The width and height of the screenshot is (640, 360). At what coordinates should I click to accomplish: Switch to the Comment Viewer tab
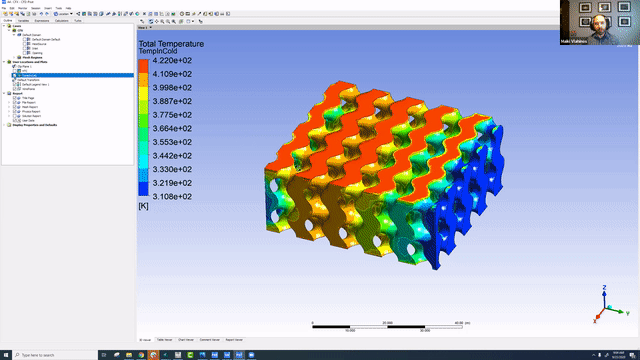point(209,340)
